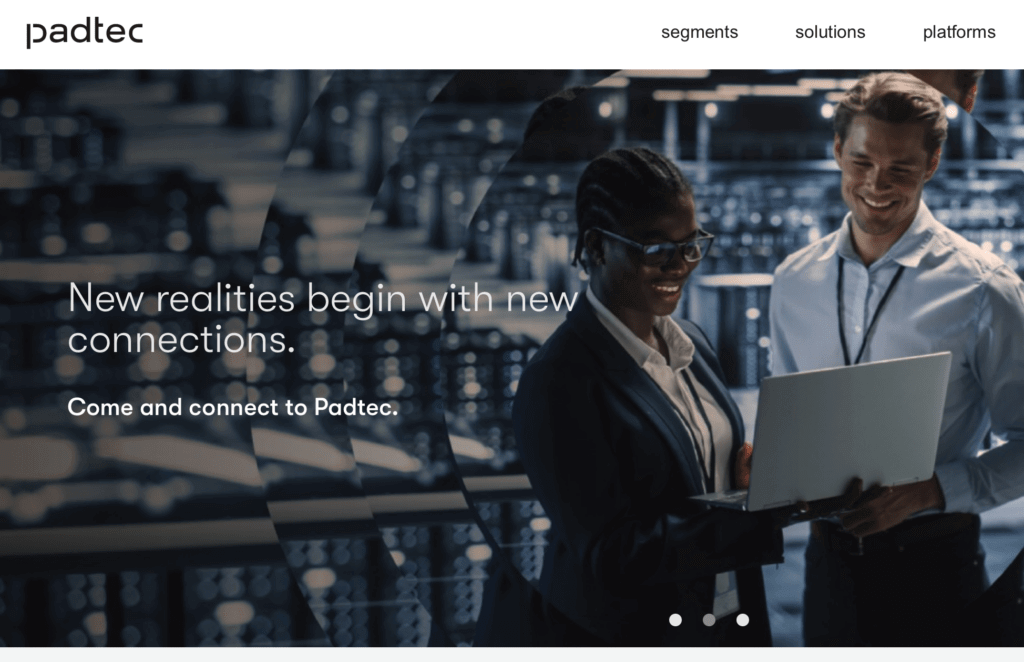Click the padtec logo in the header
The height and width of the screenshot is (662, 1024).
[84, 33]
